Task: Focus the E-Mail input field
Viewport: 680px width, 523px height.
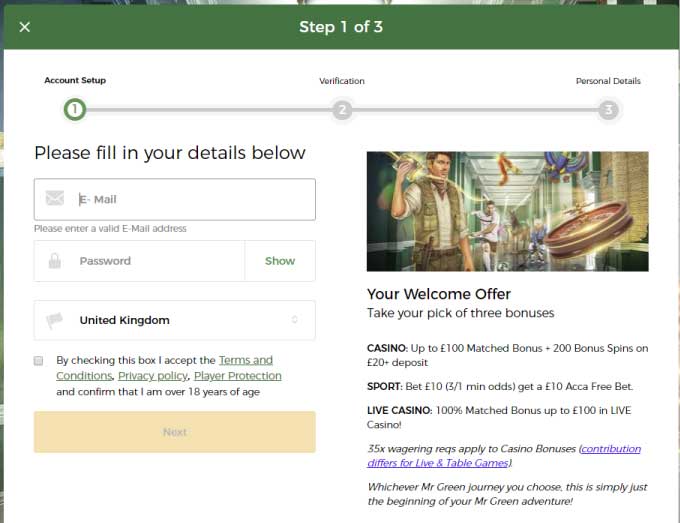Action: [175, 199]
